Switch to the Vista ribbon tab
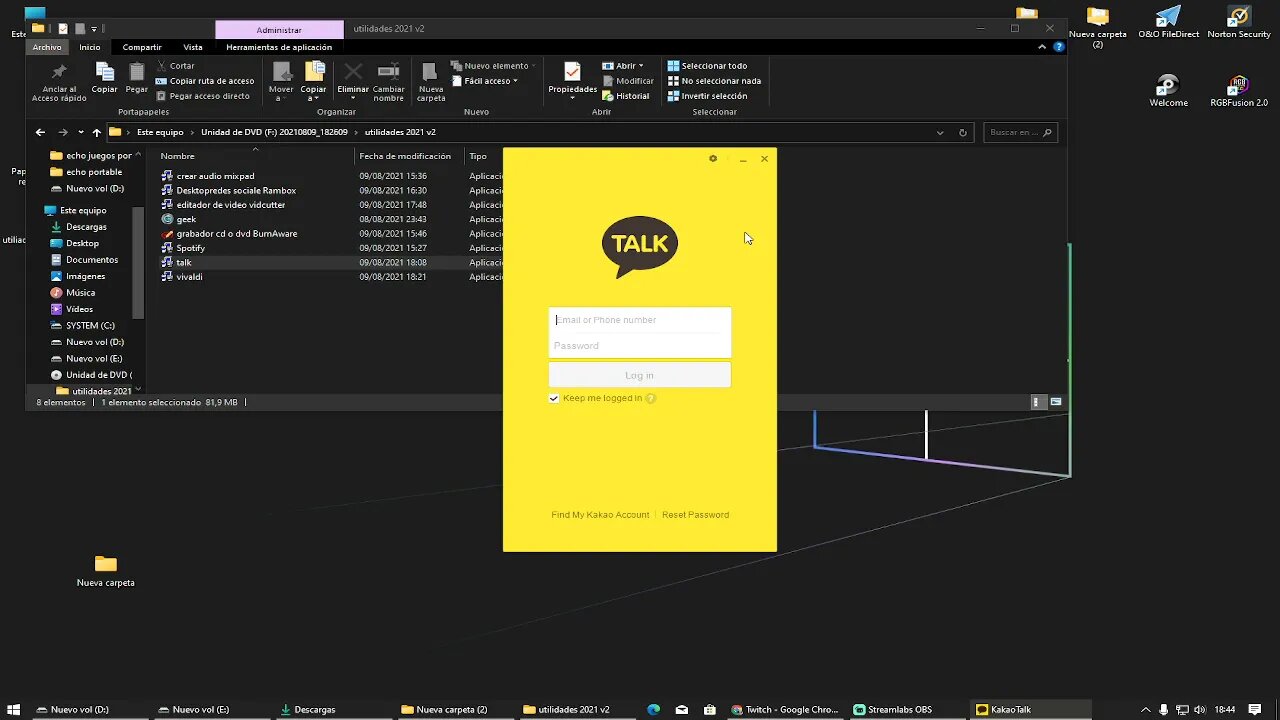The image size is (1280, 720). pyautogui.click(x=193, y=47)
